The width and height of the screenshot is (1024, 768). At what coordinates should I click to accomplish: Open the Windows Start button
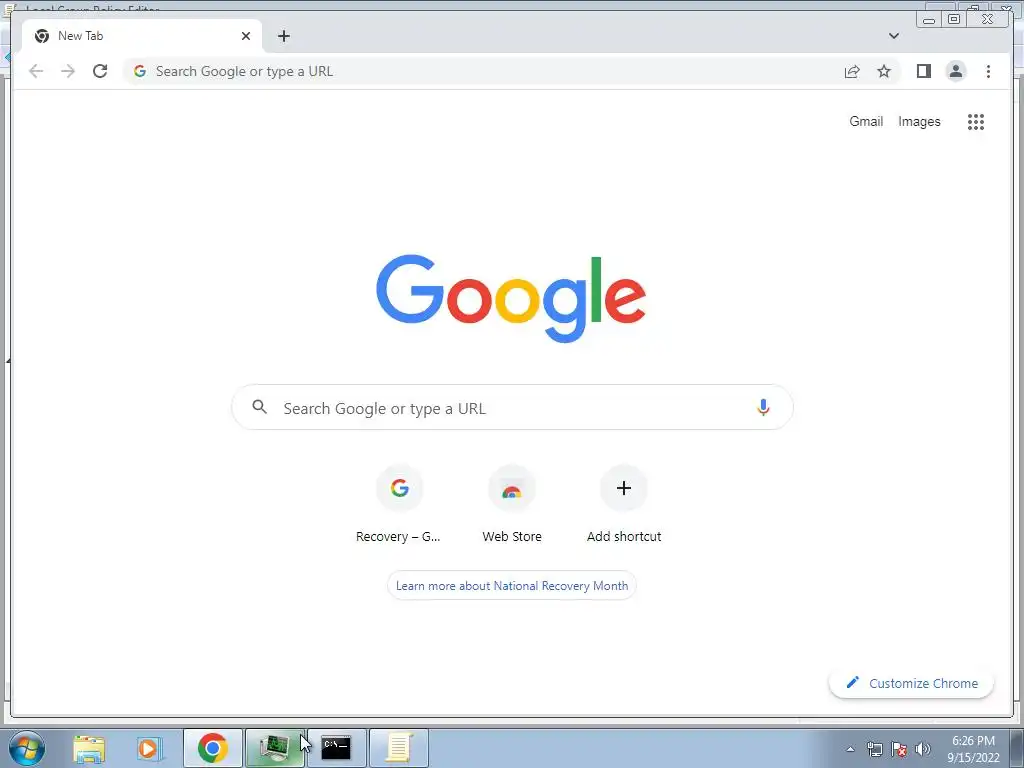[27, 748]
